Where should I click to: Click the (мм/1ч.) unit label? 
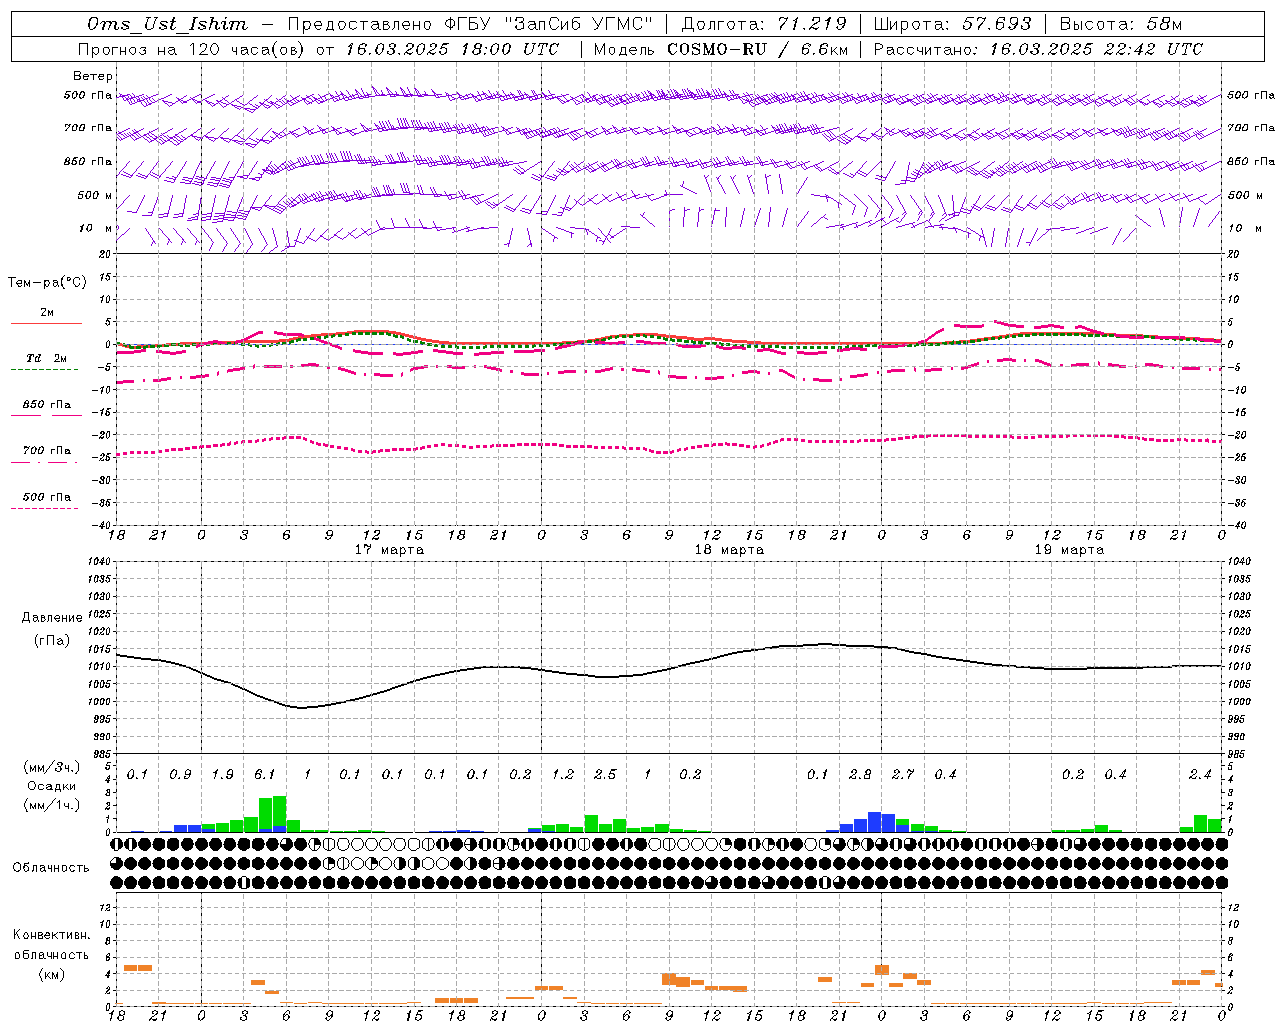tap(51, 806)
